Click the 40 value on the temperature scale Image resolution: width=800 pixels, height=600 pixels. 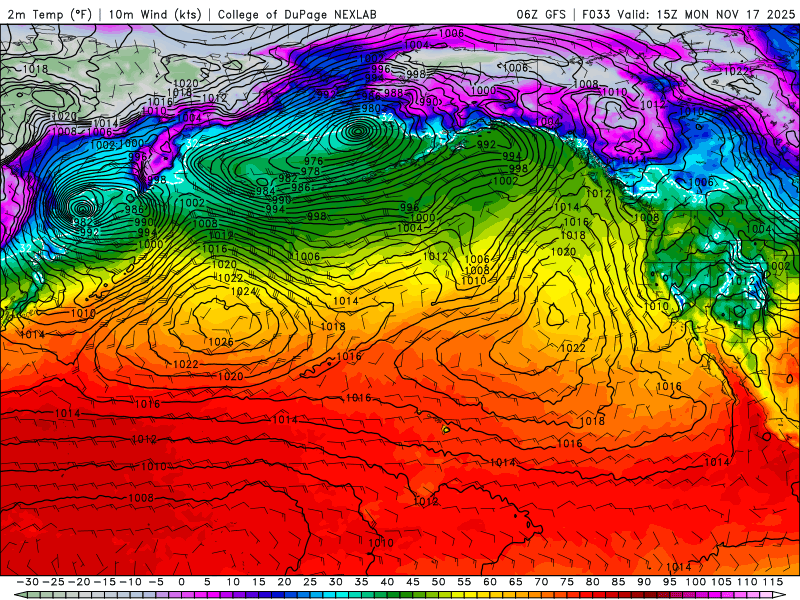coord(387,582)
